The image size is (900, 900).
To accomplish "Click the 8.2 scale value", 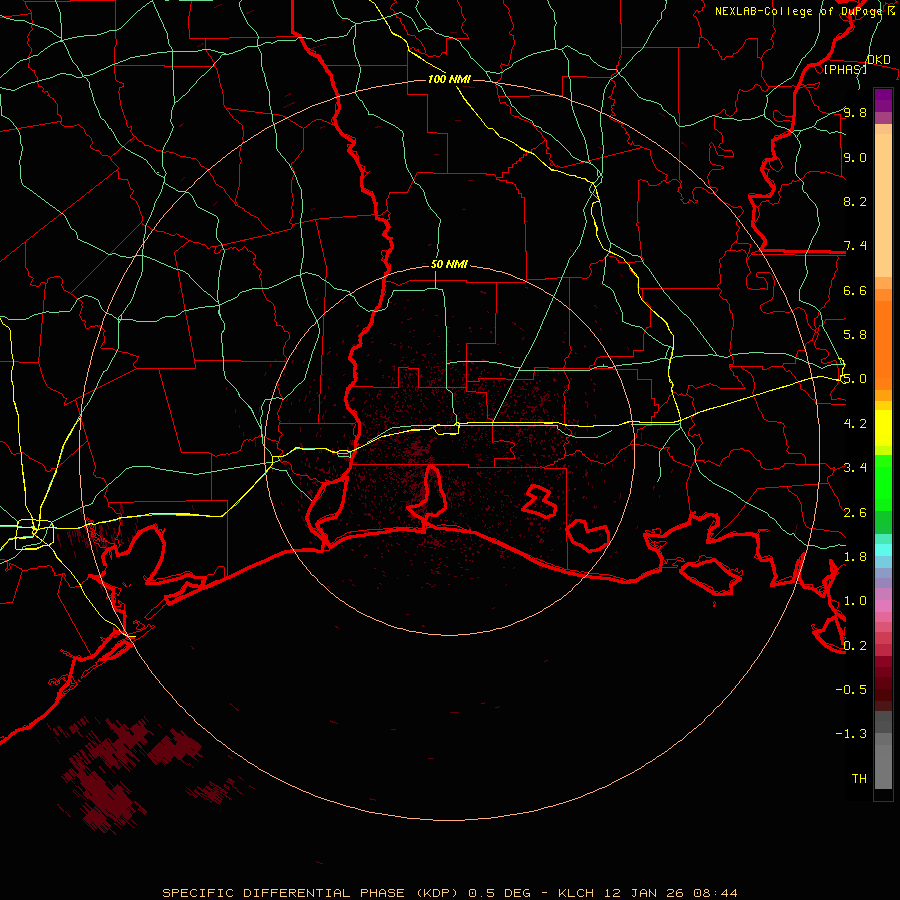I will point(855,201).
